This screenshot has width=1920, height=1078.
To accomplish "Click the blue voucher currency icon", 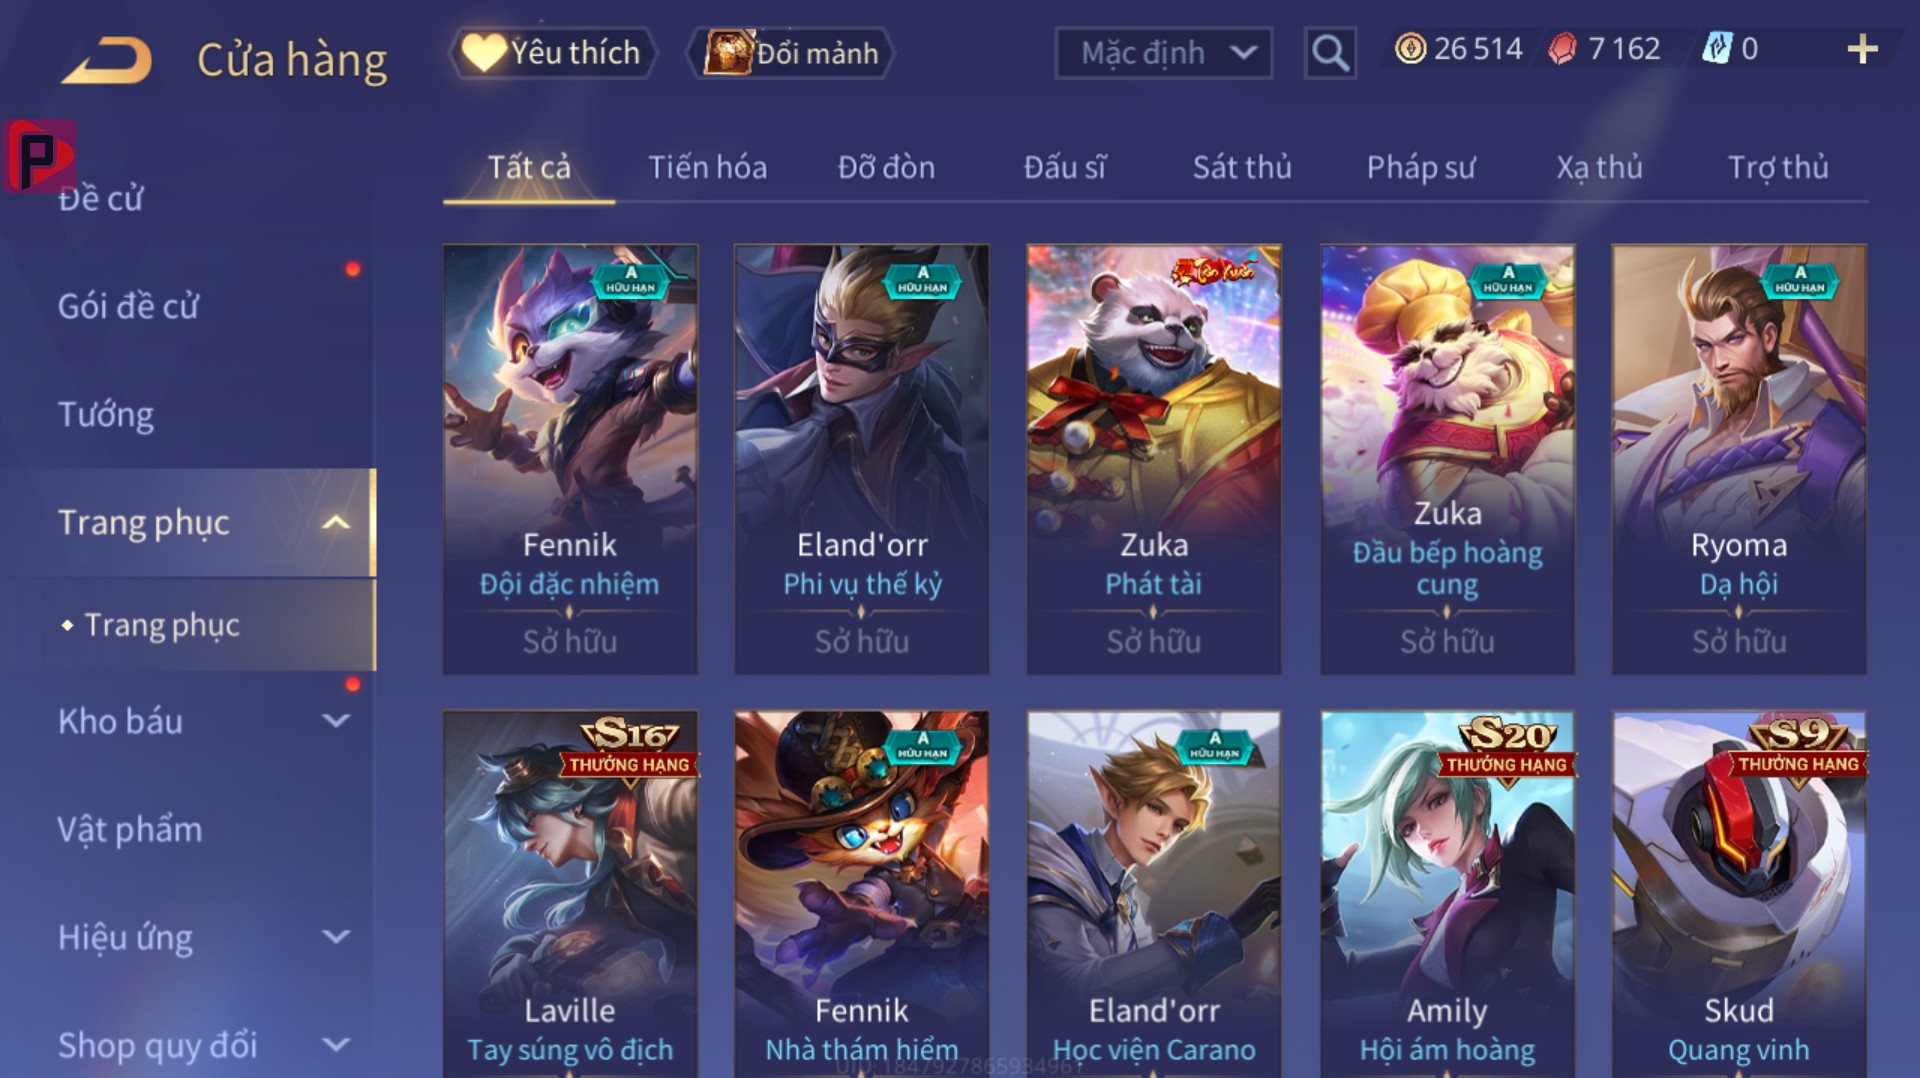I will [x=1717, y=48].
